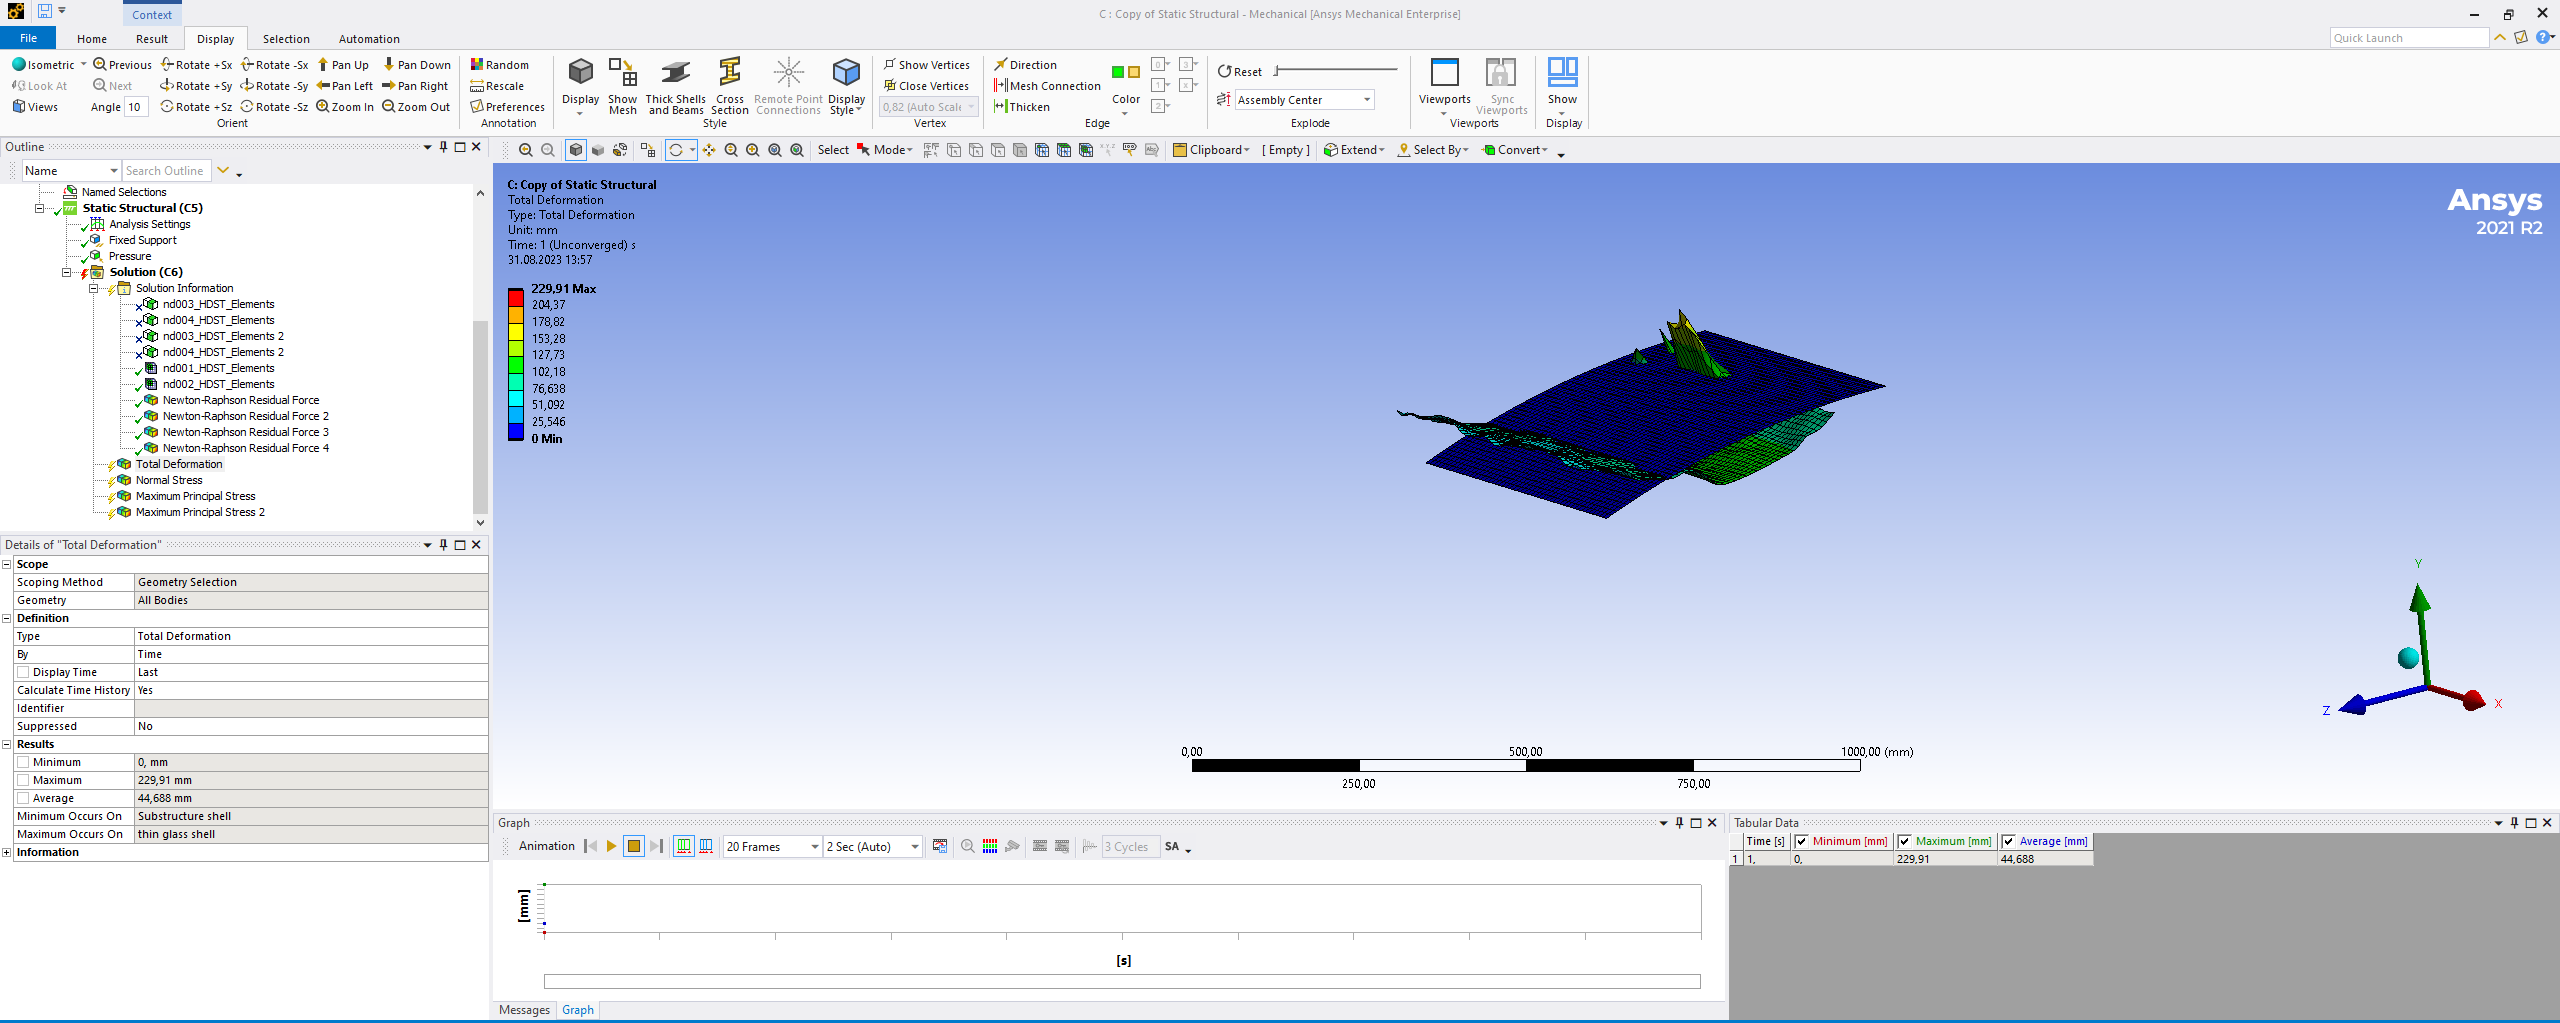Enable the Display Time checkbox
The height and width of the screenshot is (1023, 2560).
[23, 672]
